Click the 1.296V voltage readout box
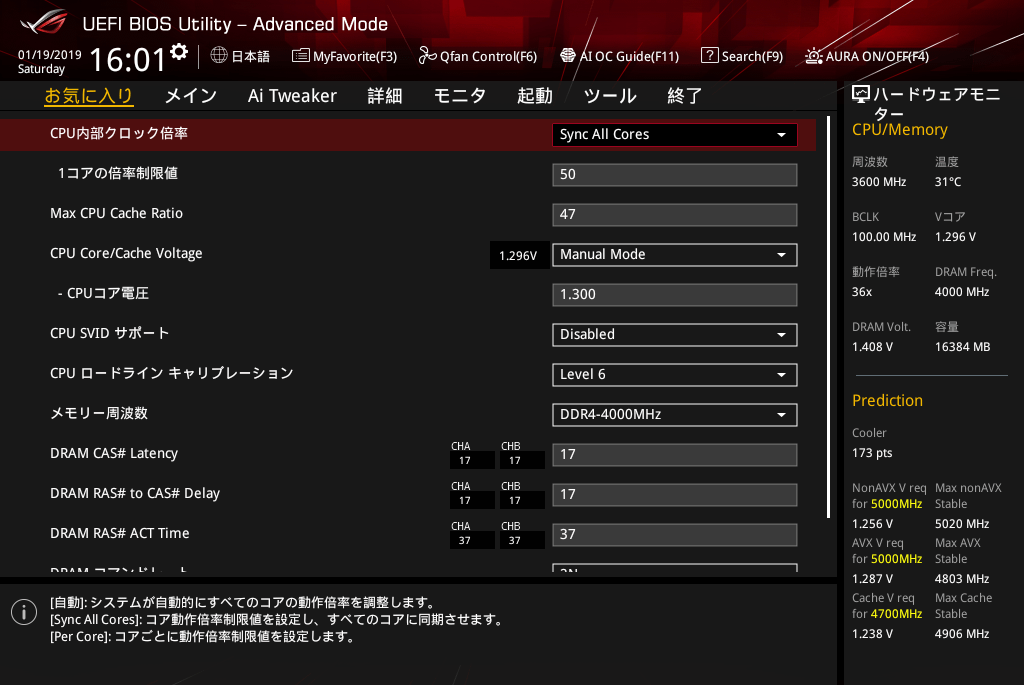 coord(519,255)
